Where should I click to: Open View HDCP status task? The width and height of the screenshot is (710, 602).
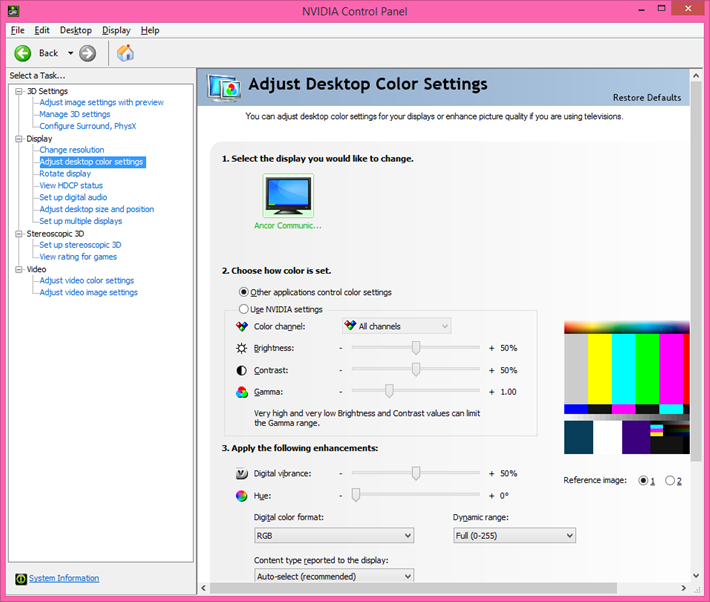71,185
